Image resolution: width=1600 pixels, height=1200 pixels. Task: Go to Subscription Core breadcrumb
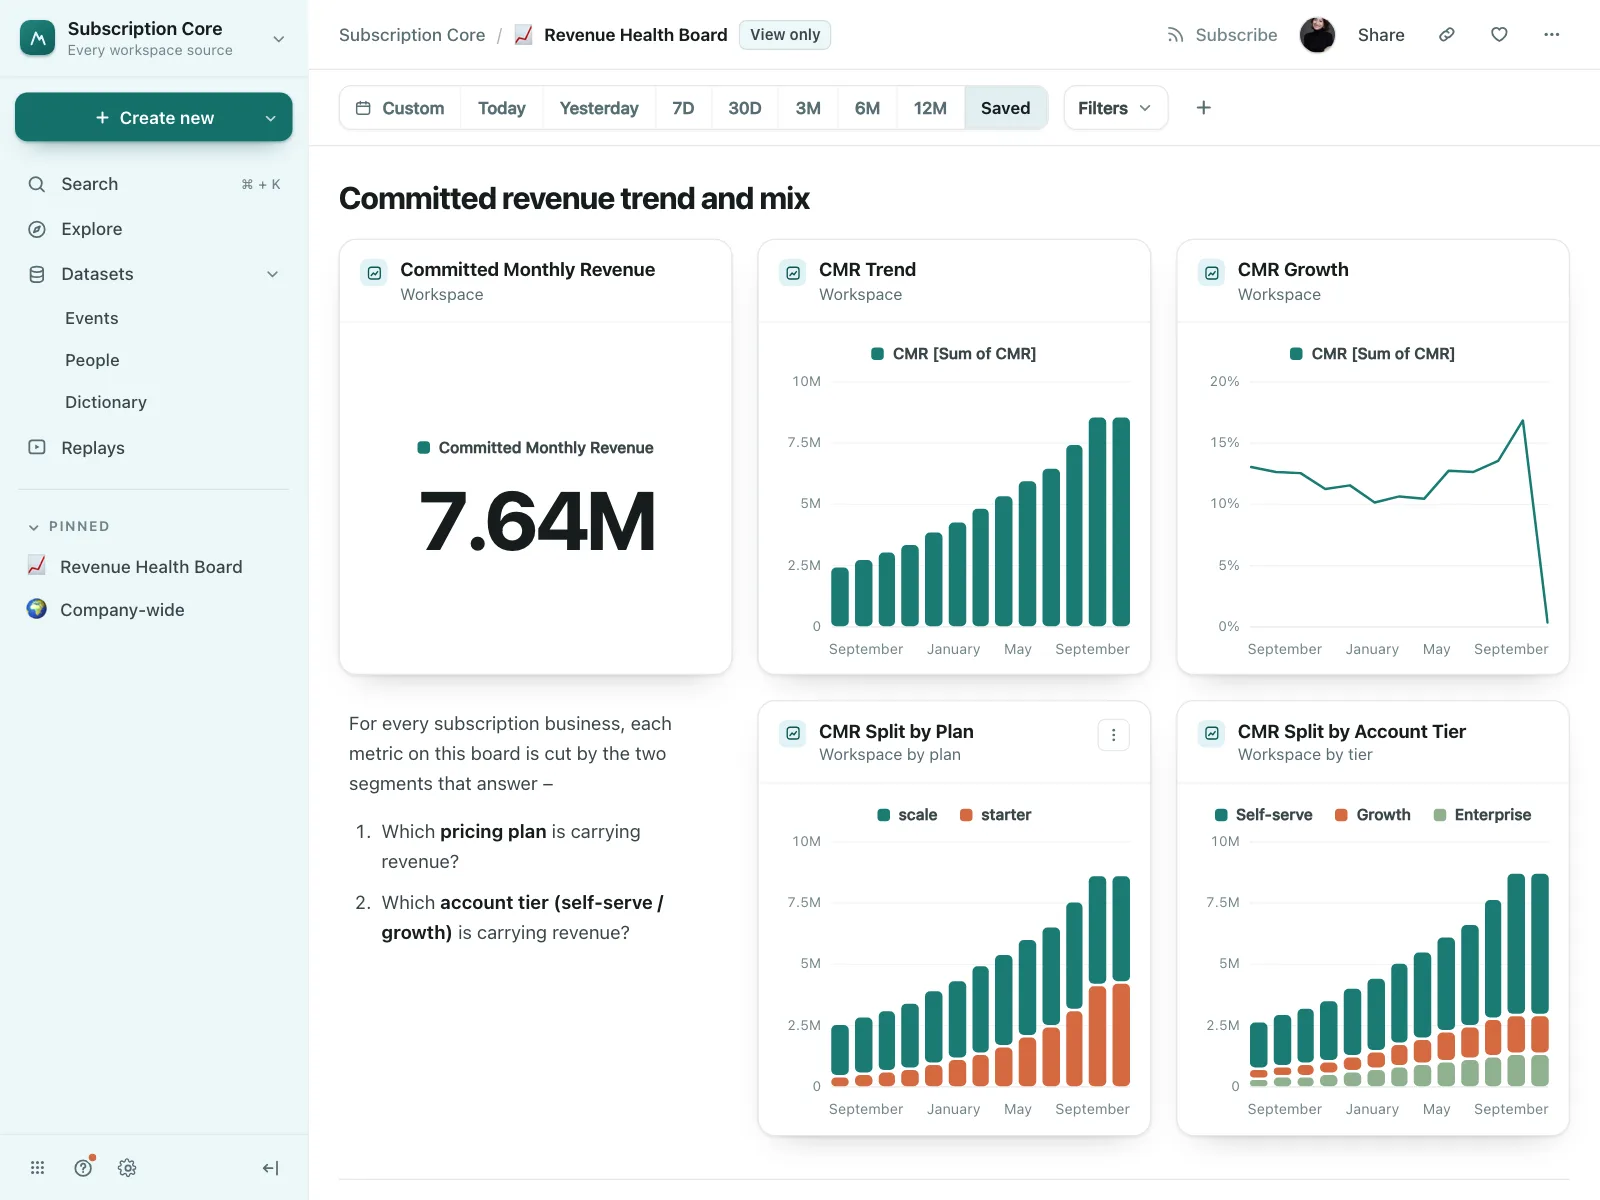tap(412, 35)
